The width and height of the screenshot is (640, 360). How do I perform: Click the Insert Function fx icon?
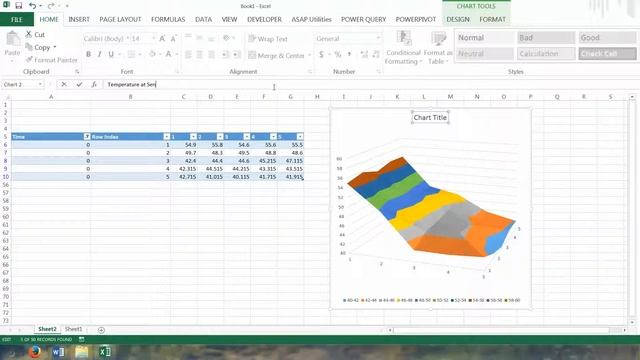coord(94,84)
